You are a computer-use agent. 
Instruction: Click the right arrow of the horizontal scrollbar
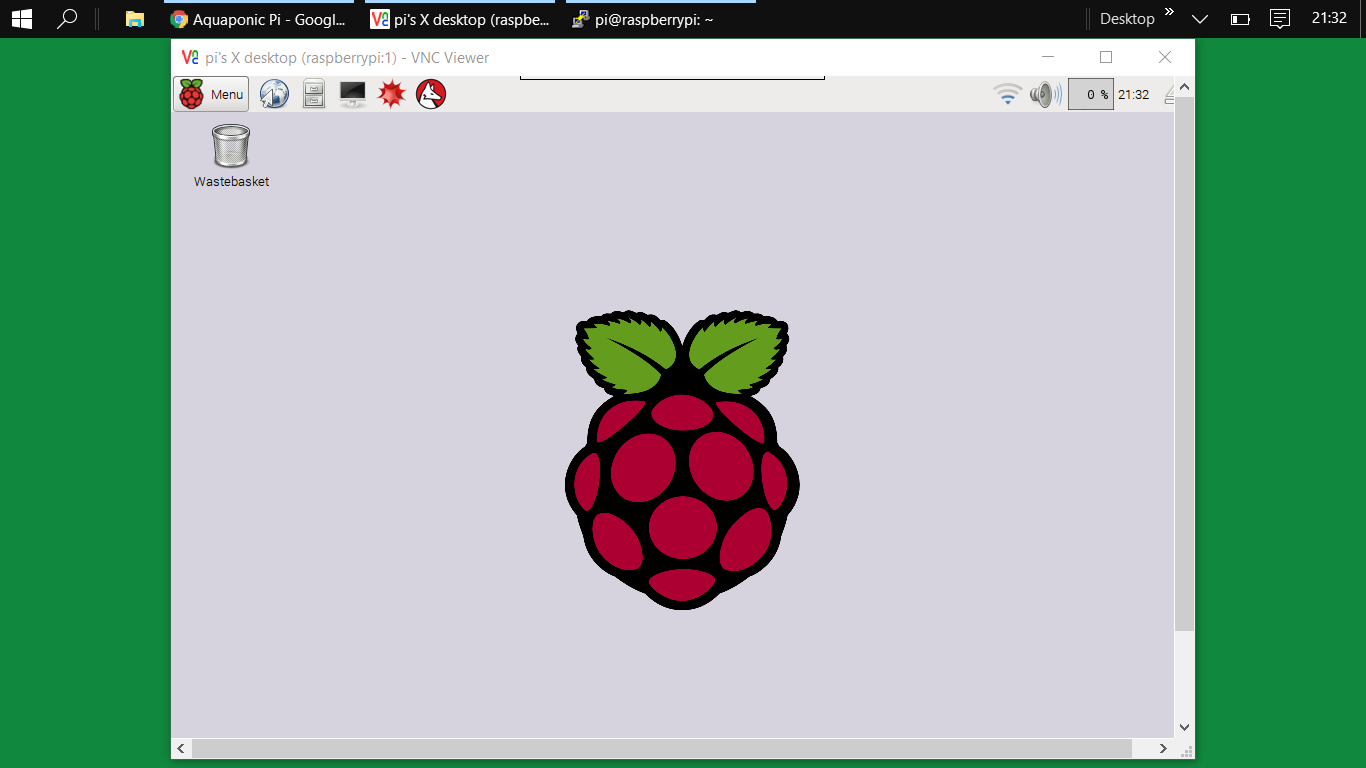coord(1162,748)
